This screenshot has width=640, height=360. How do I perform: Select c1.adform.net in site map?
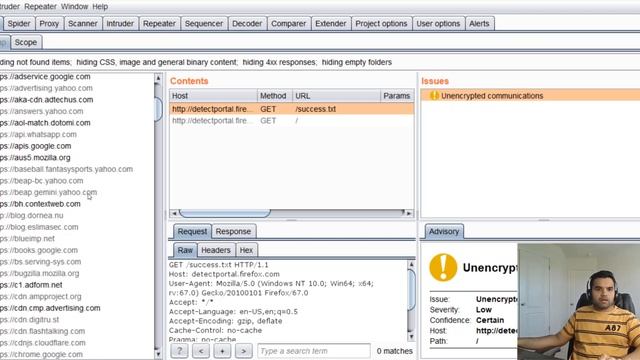point(31,285)
